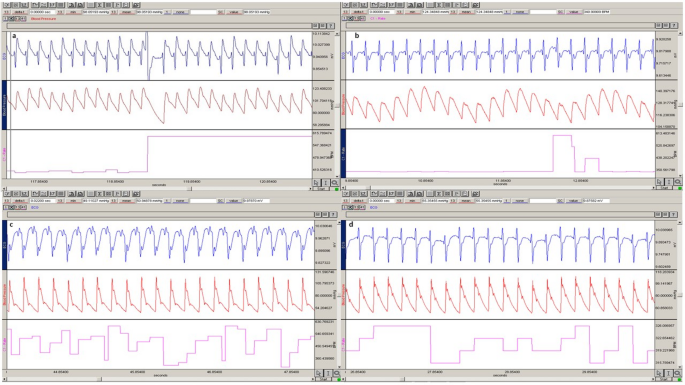The image size is (685, 385).
Task: Open the 'SC' channel selector in window a
Action: (x=221, y=12)
